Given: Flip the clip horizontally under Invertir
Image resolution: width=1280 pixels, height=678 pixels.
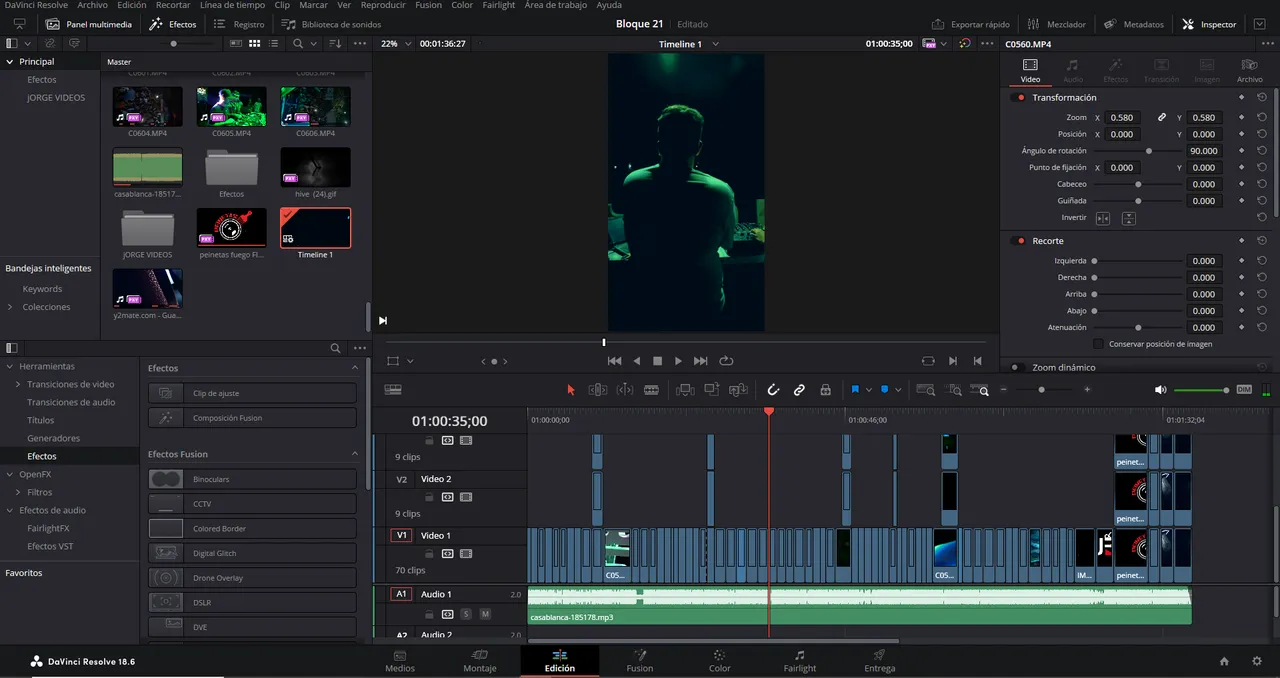Looking at the screenshot, I should [1103, 218].
